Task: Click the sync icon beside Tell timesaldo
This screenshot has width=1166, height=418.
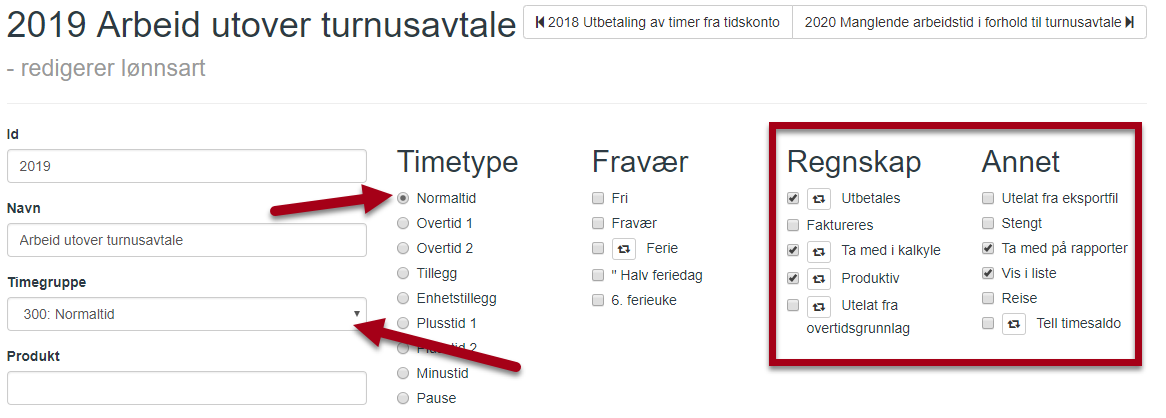Action: (1014, 324)
